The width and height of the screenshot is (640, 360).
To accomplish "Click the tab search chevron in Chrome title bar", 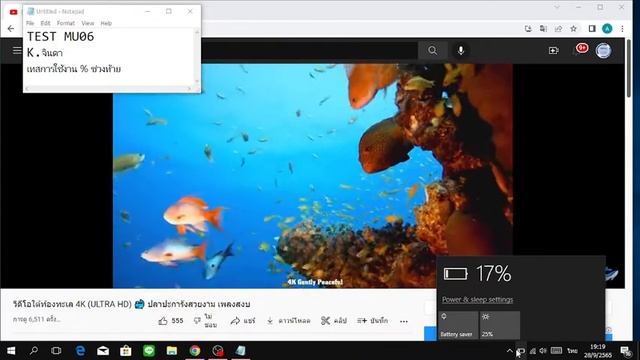I will [557, 7].
